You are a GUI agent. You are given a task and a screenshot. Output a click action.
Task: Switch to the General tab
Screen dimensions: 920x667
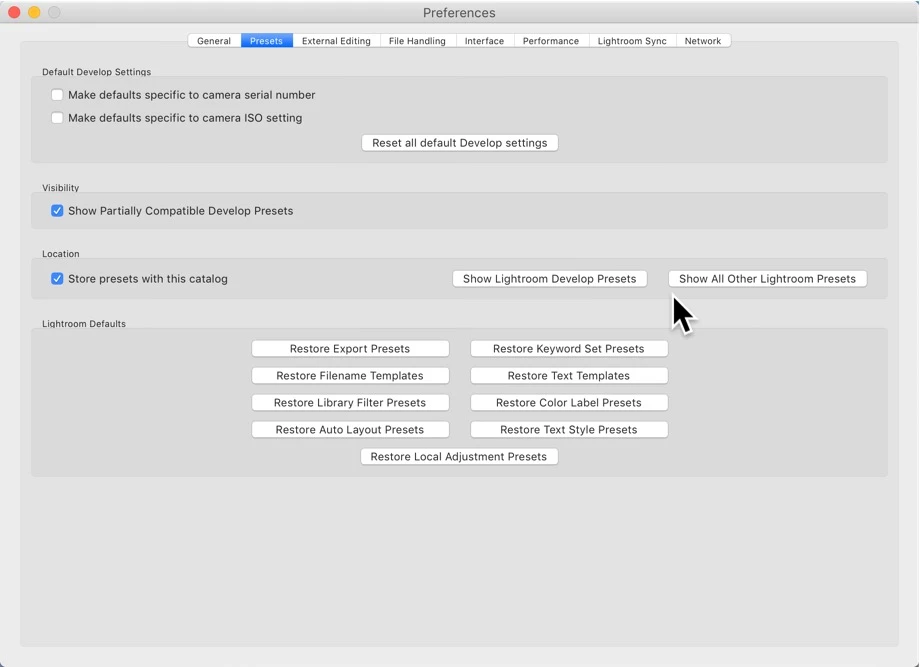(x=214, y=41)
